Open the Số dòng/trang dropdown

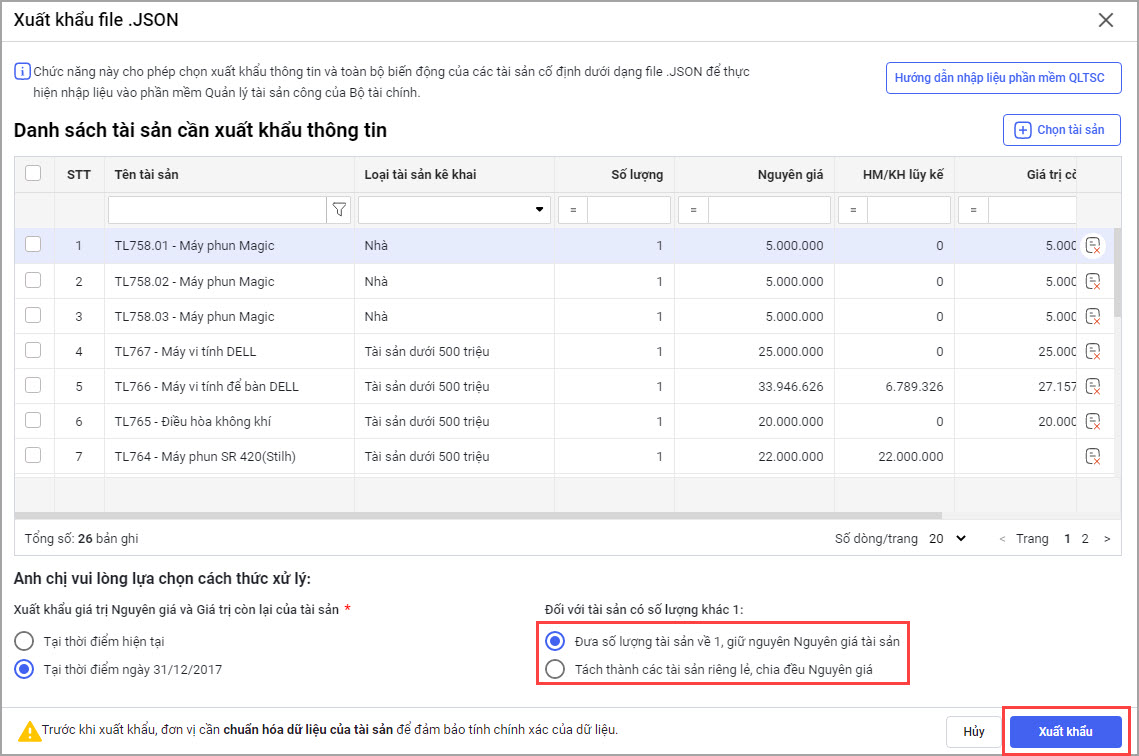click(946, 538)
